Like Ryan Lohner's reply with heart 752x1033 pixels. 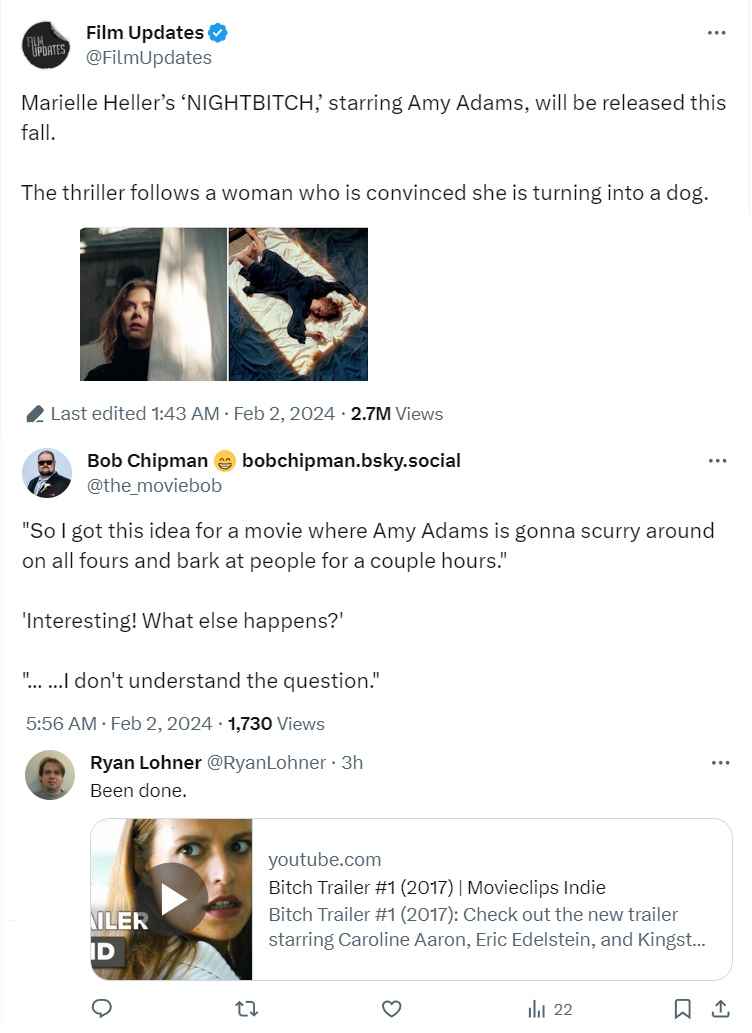click(x=392, y=1008)
